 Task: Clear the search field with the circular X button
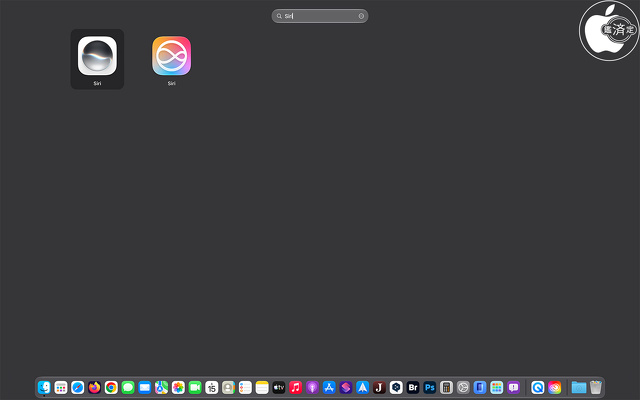pos(361,16)
